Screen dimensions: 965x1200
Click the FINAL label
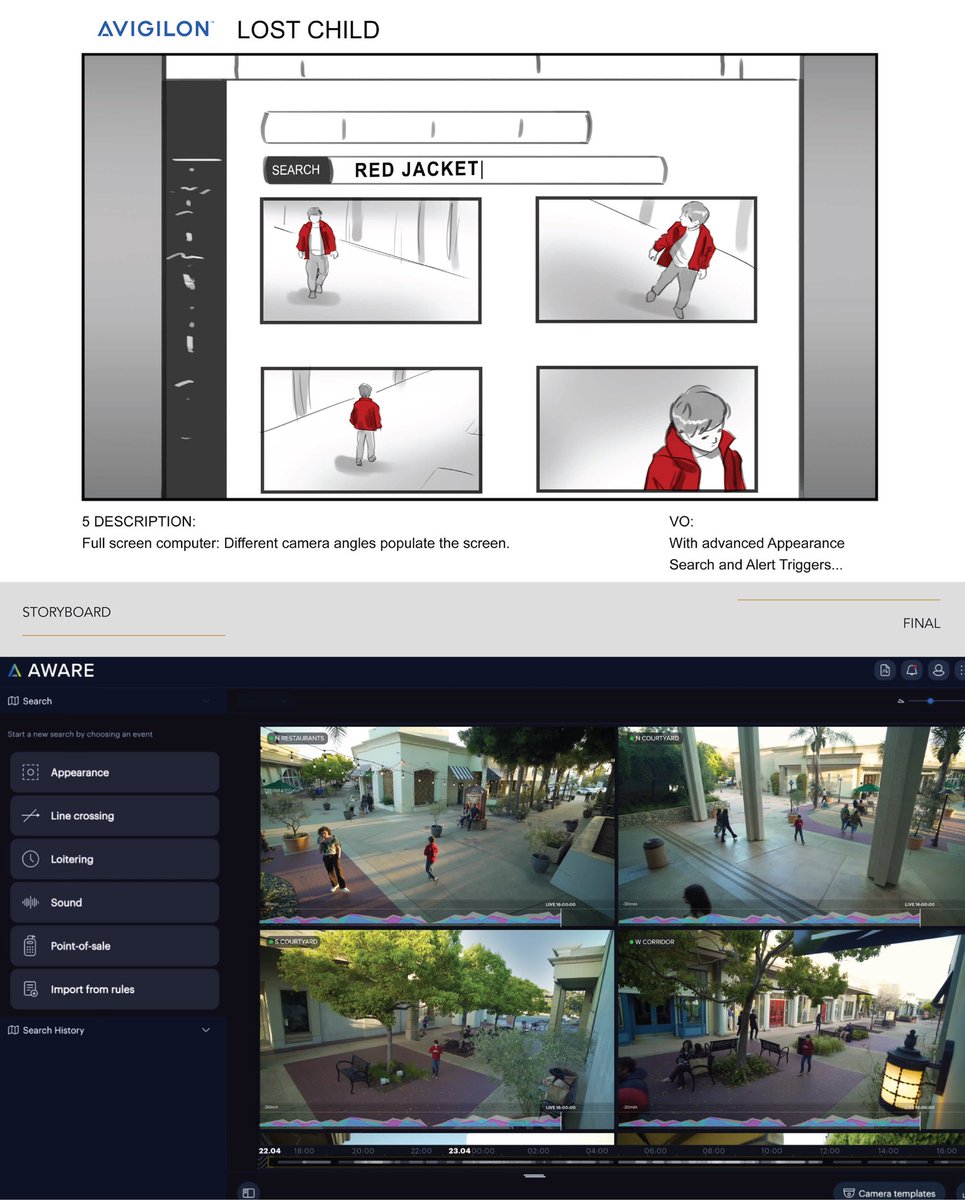pyautogui.click(x=921, y=623)
